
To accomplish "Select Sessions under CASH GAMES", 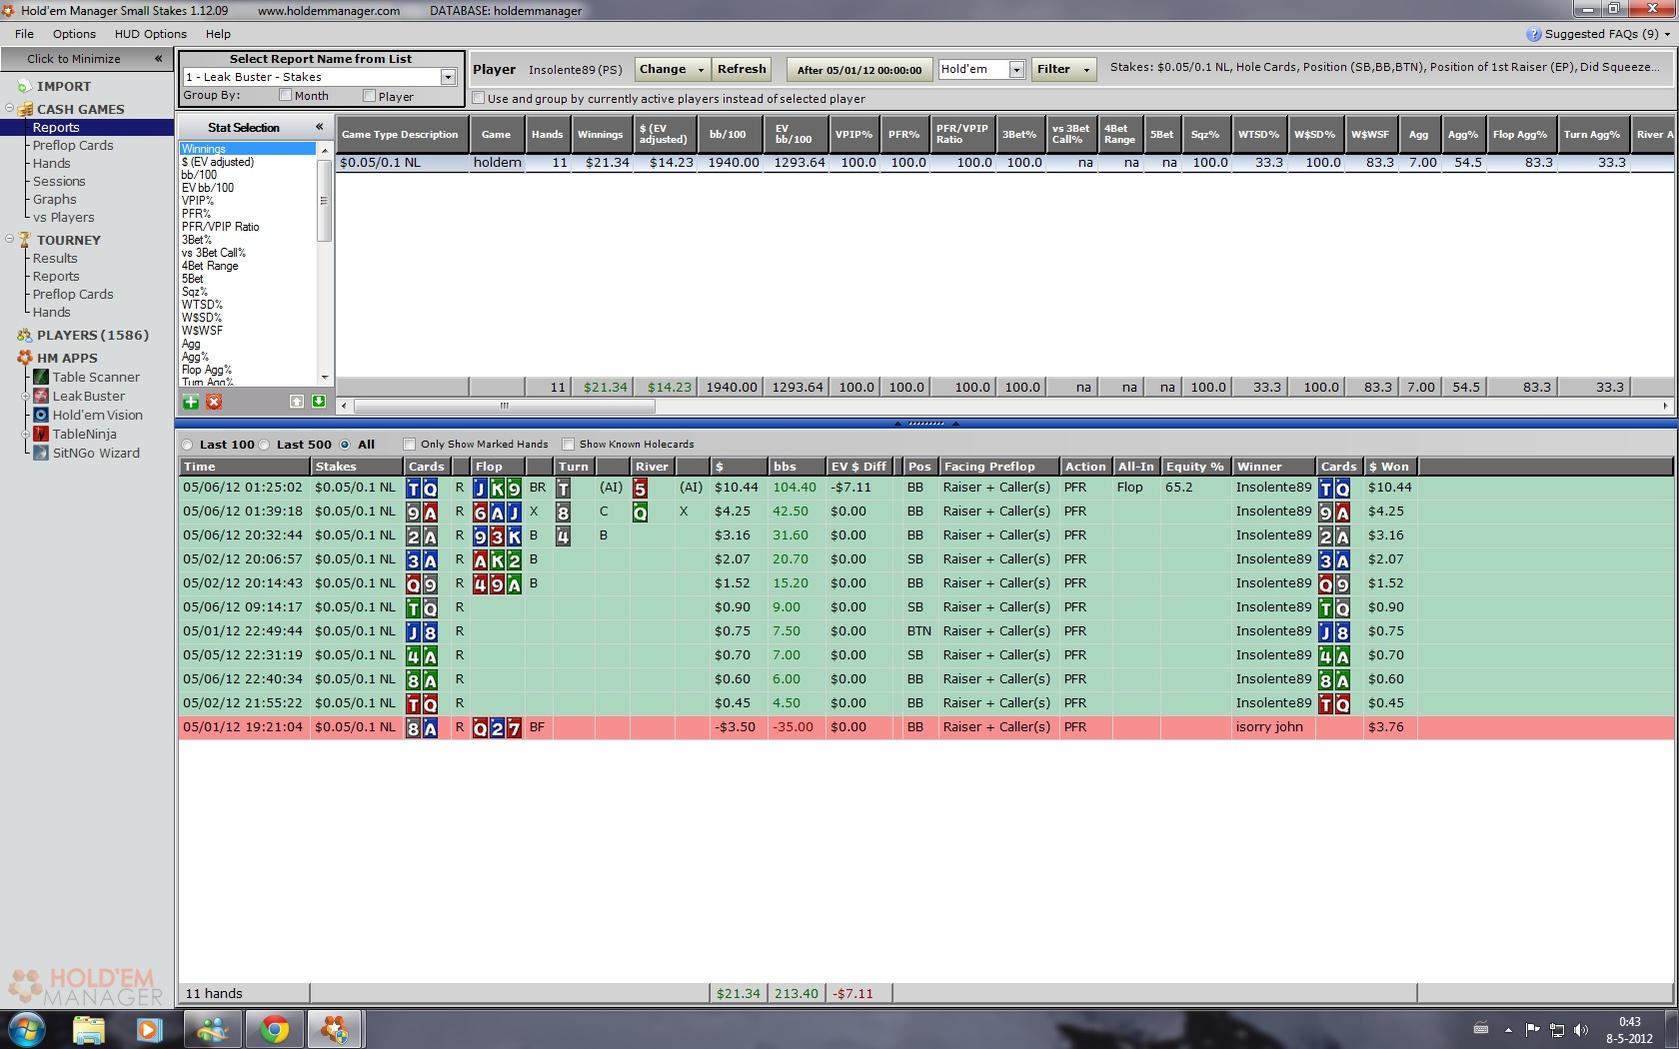I will tap(59, 181).
